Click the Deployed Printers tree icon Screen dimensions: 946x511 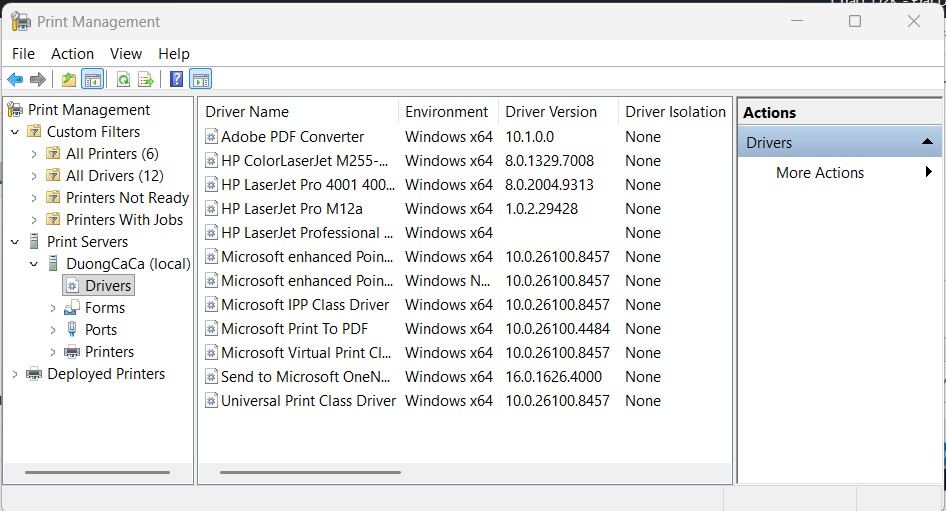(x=34, y=374)
